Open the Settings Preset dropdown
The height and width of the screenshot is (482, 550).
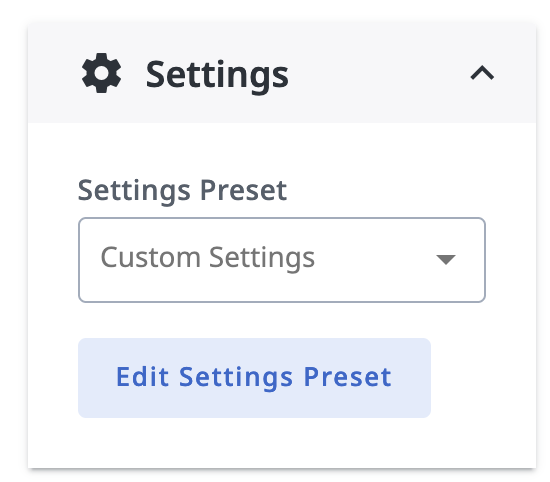pos(282,260)
